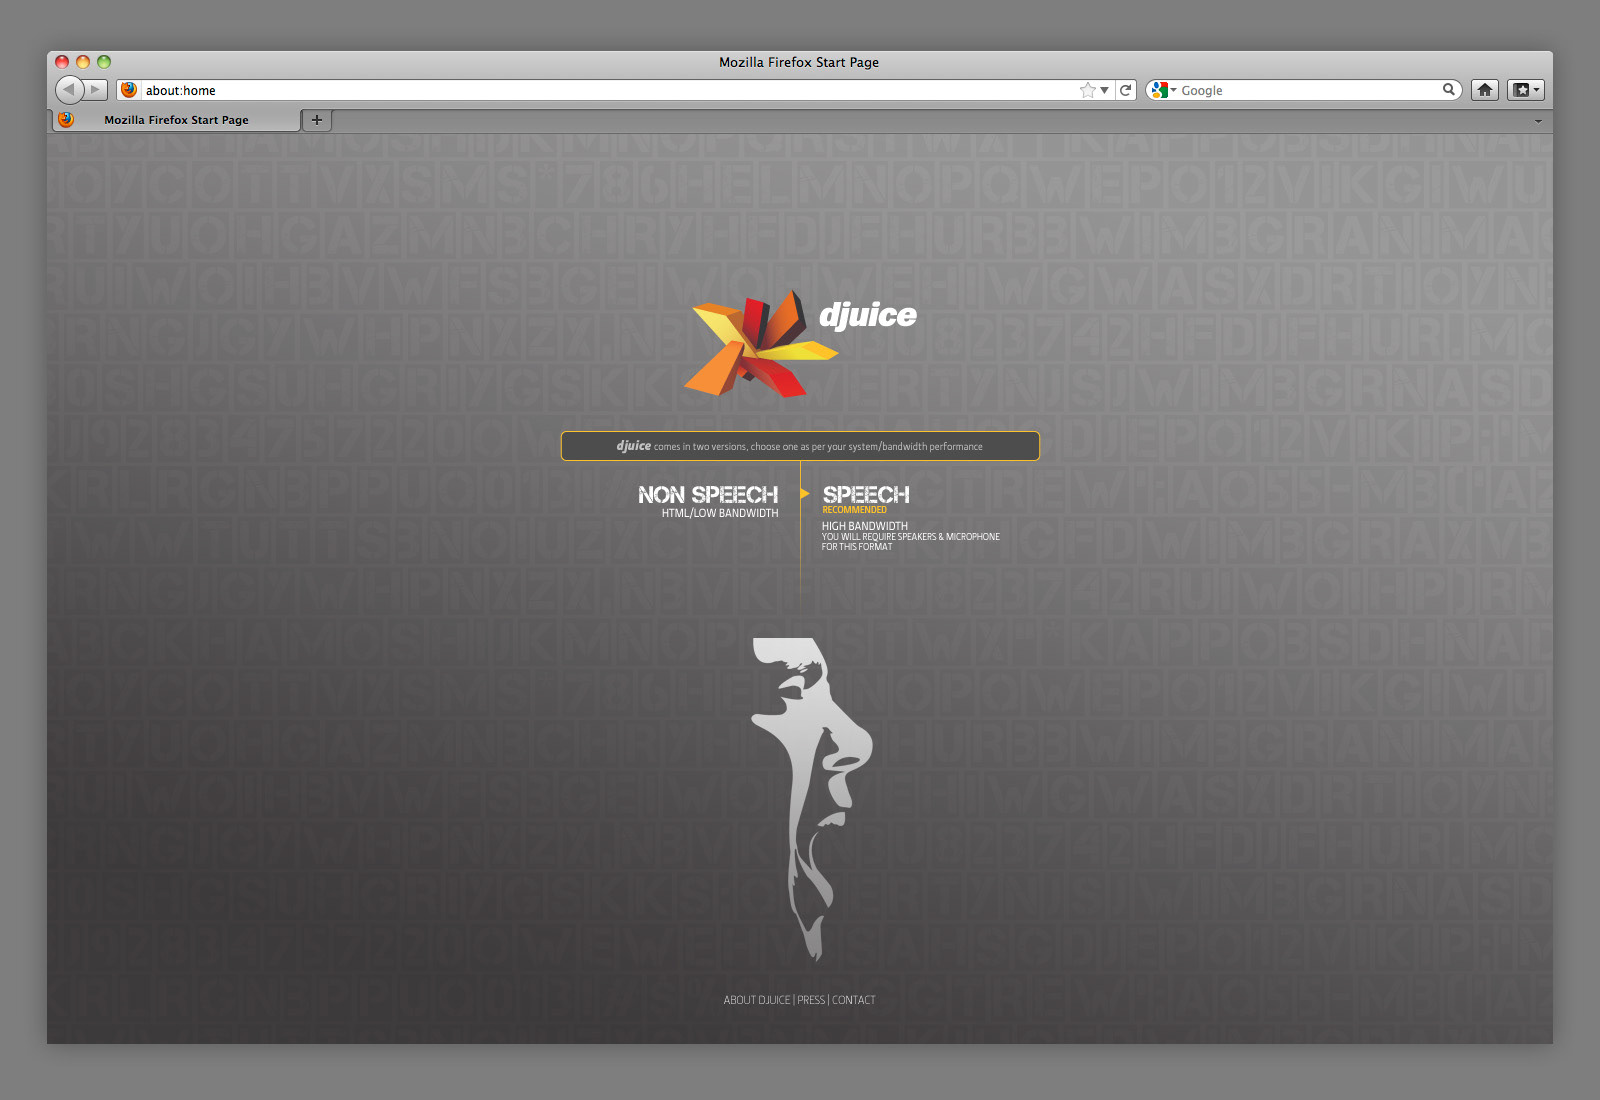The image size is (1600, 1100).
Task: Choose the SPEECH recommended version
Action: click(866, 495)
